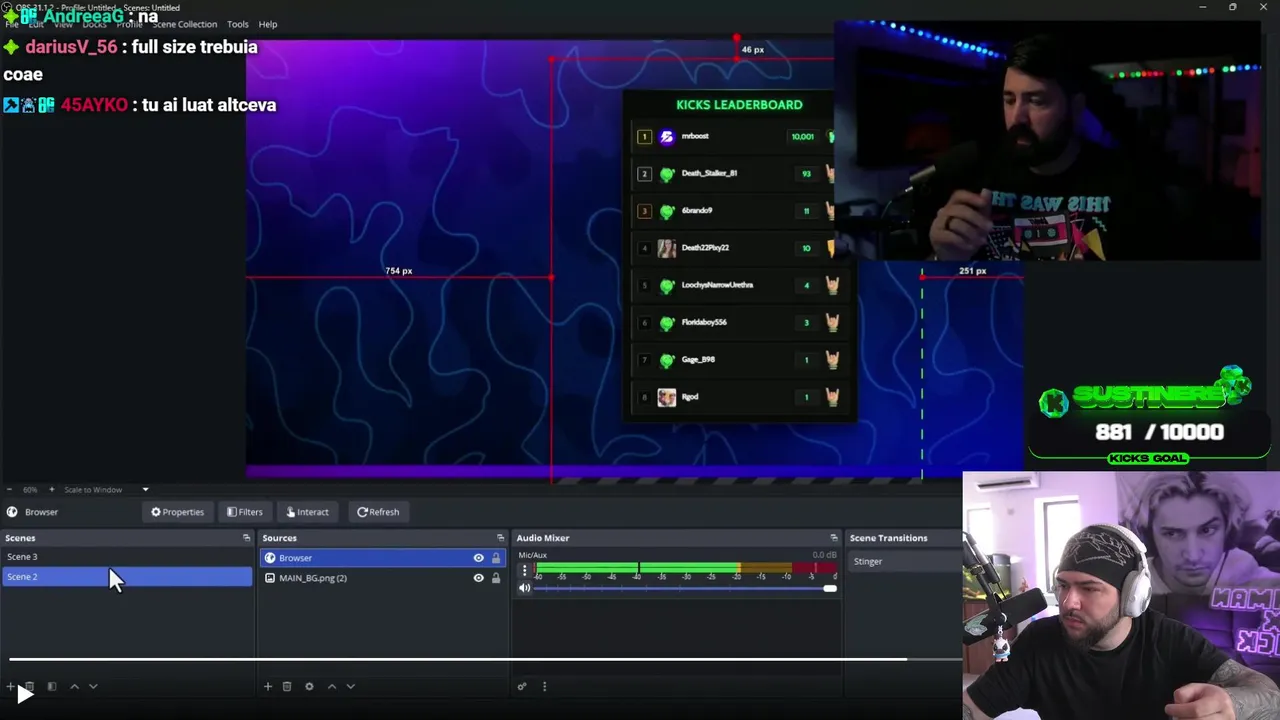Click the KICKS LEADERBOARD title
The height and width of the screenshot is (720, 1280).
[x=739, y=104]
